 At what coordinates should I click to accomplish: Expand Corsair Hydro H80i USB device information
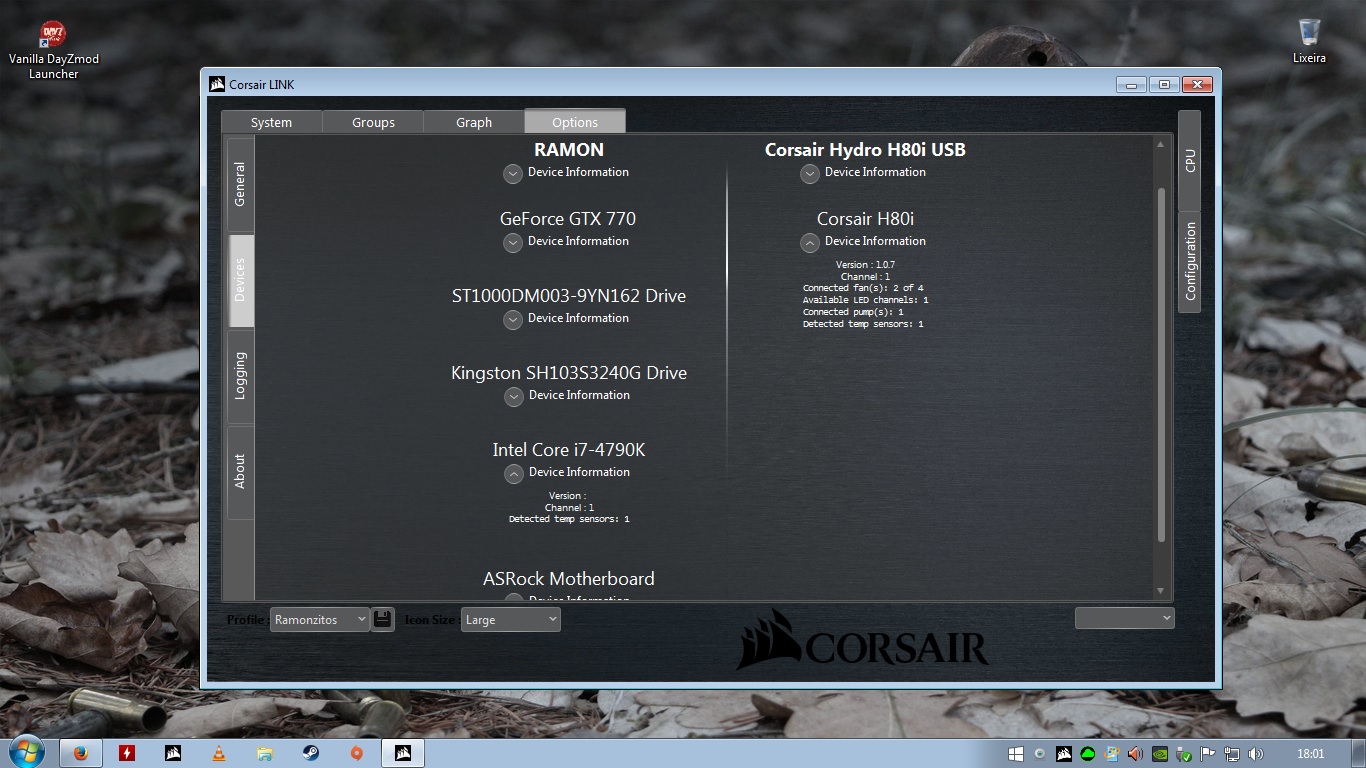[x=810, y=173]
